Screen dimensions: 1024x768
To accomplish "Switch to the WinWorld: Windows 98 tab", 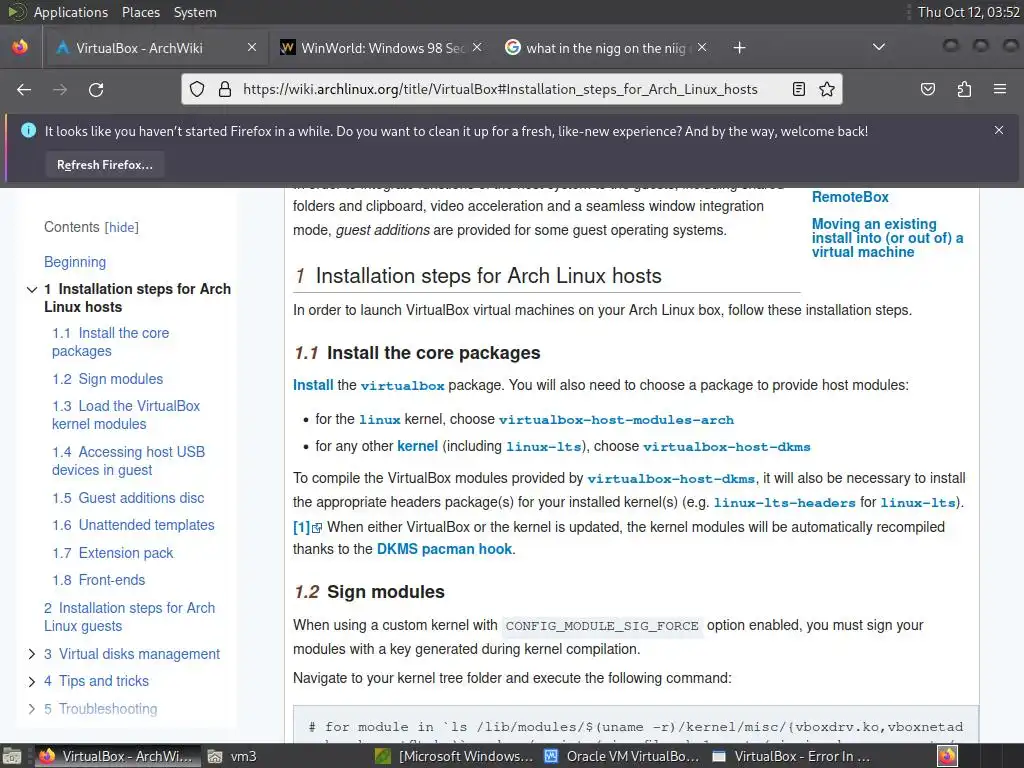I will pos(381,48).
